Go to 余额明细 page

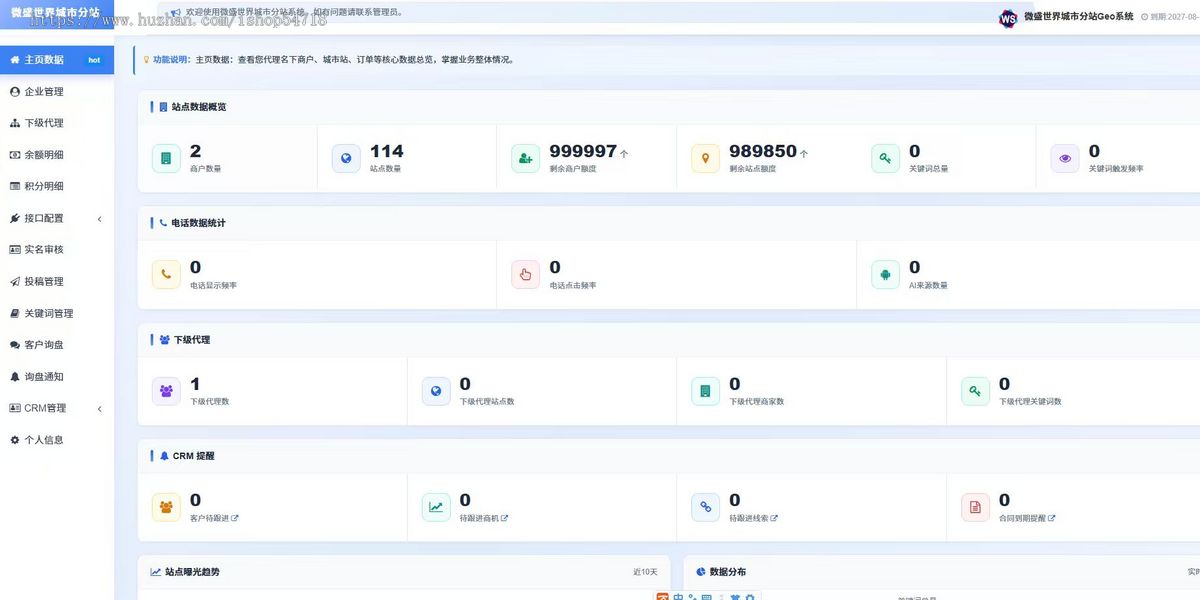coord(44,155)
